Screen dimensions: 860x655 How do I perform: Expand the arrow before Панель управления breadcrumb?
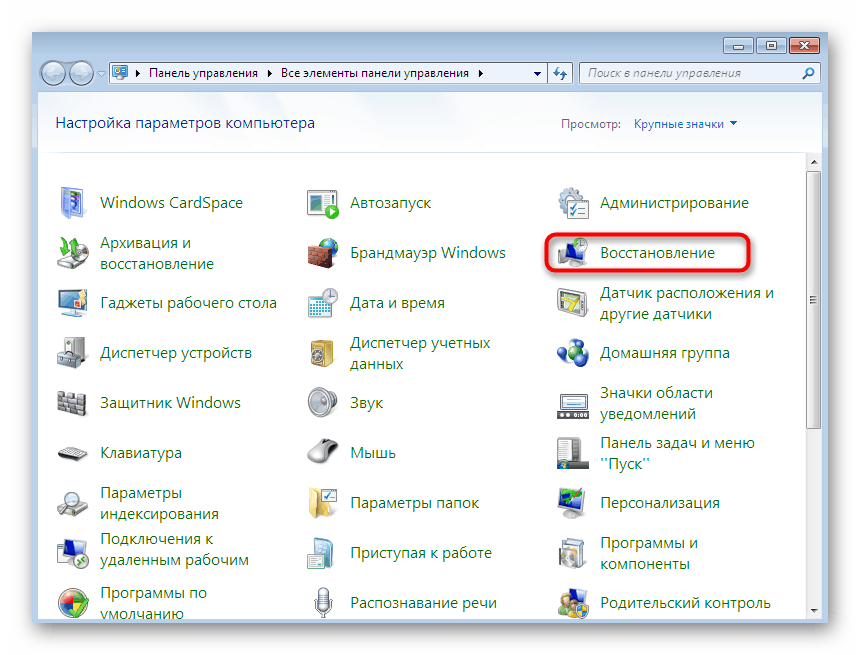click(x=138, y=74)
